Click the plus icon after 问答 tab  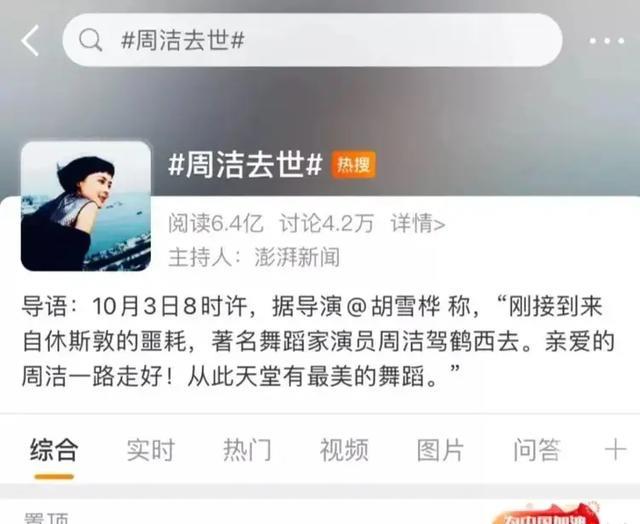(615, 451)
